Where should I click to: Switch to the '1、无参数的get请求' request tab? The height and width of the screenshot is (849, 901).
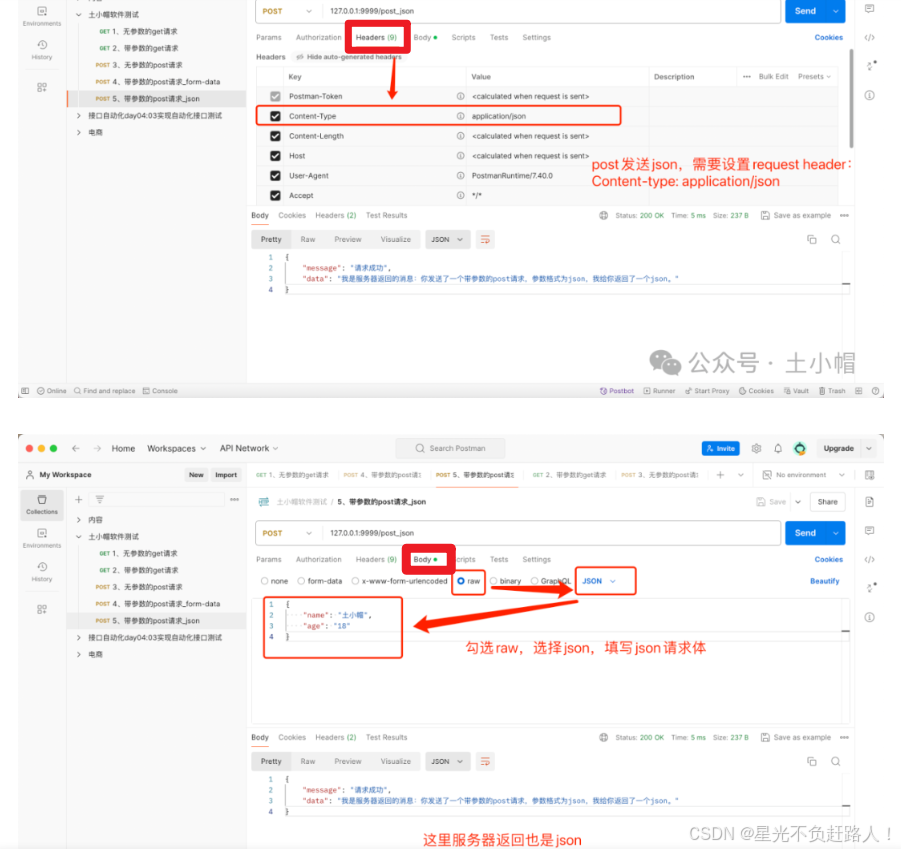coord(292,475)
